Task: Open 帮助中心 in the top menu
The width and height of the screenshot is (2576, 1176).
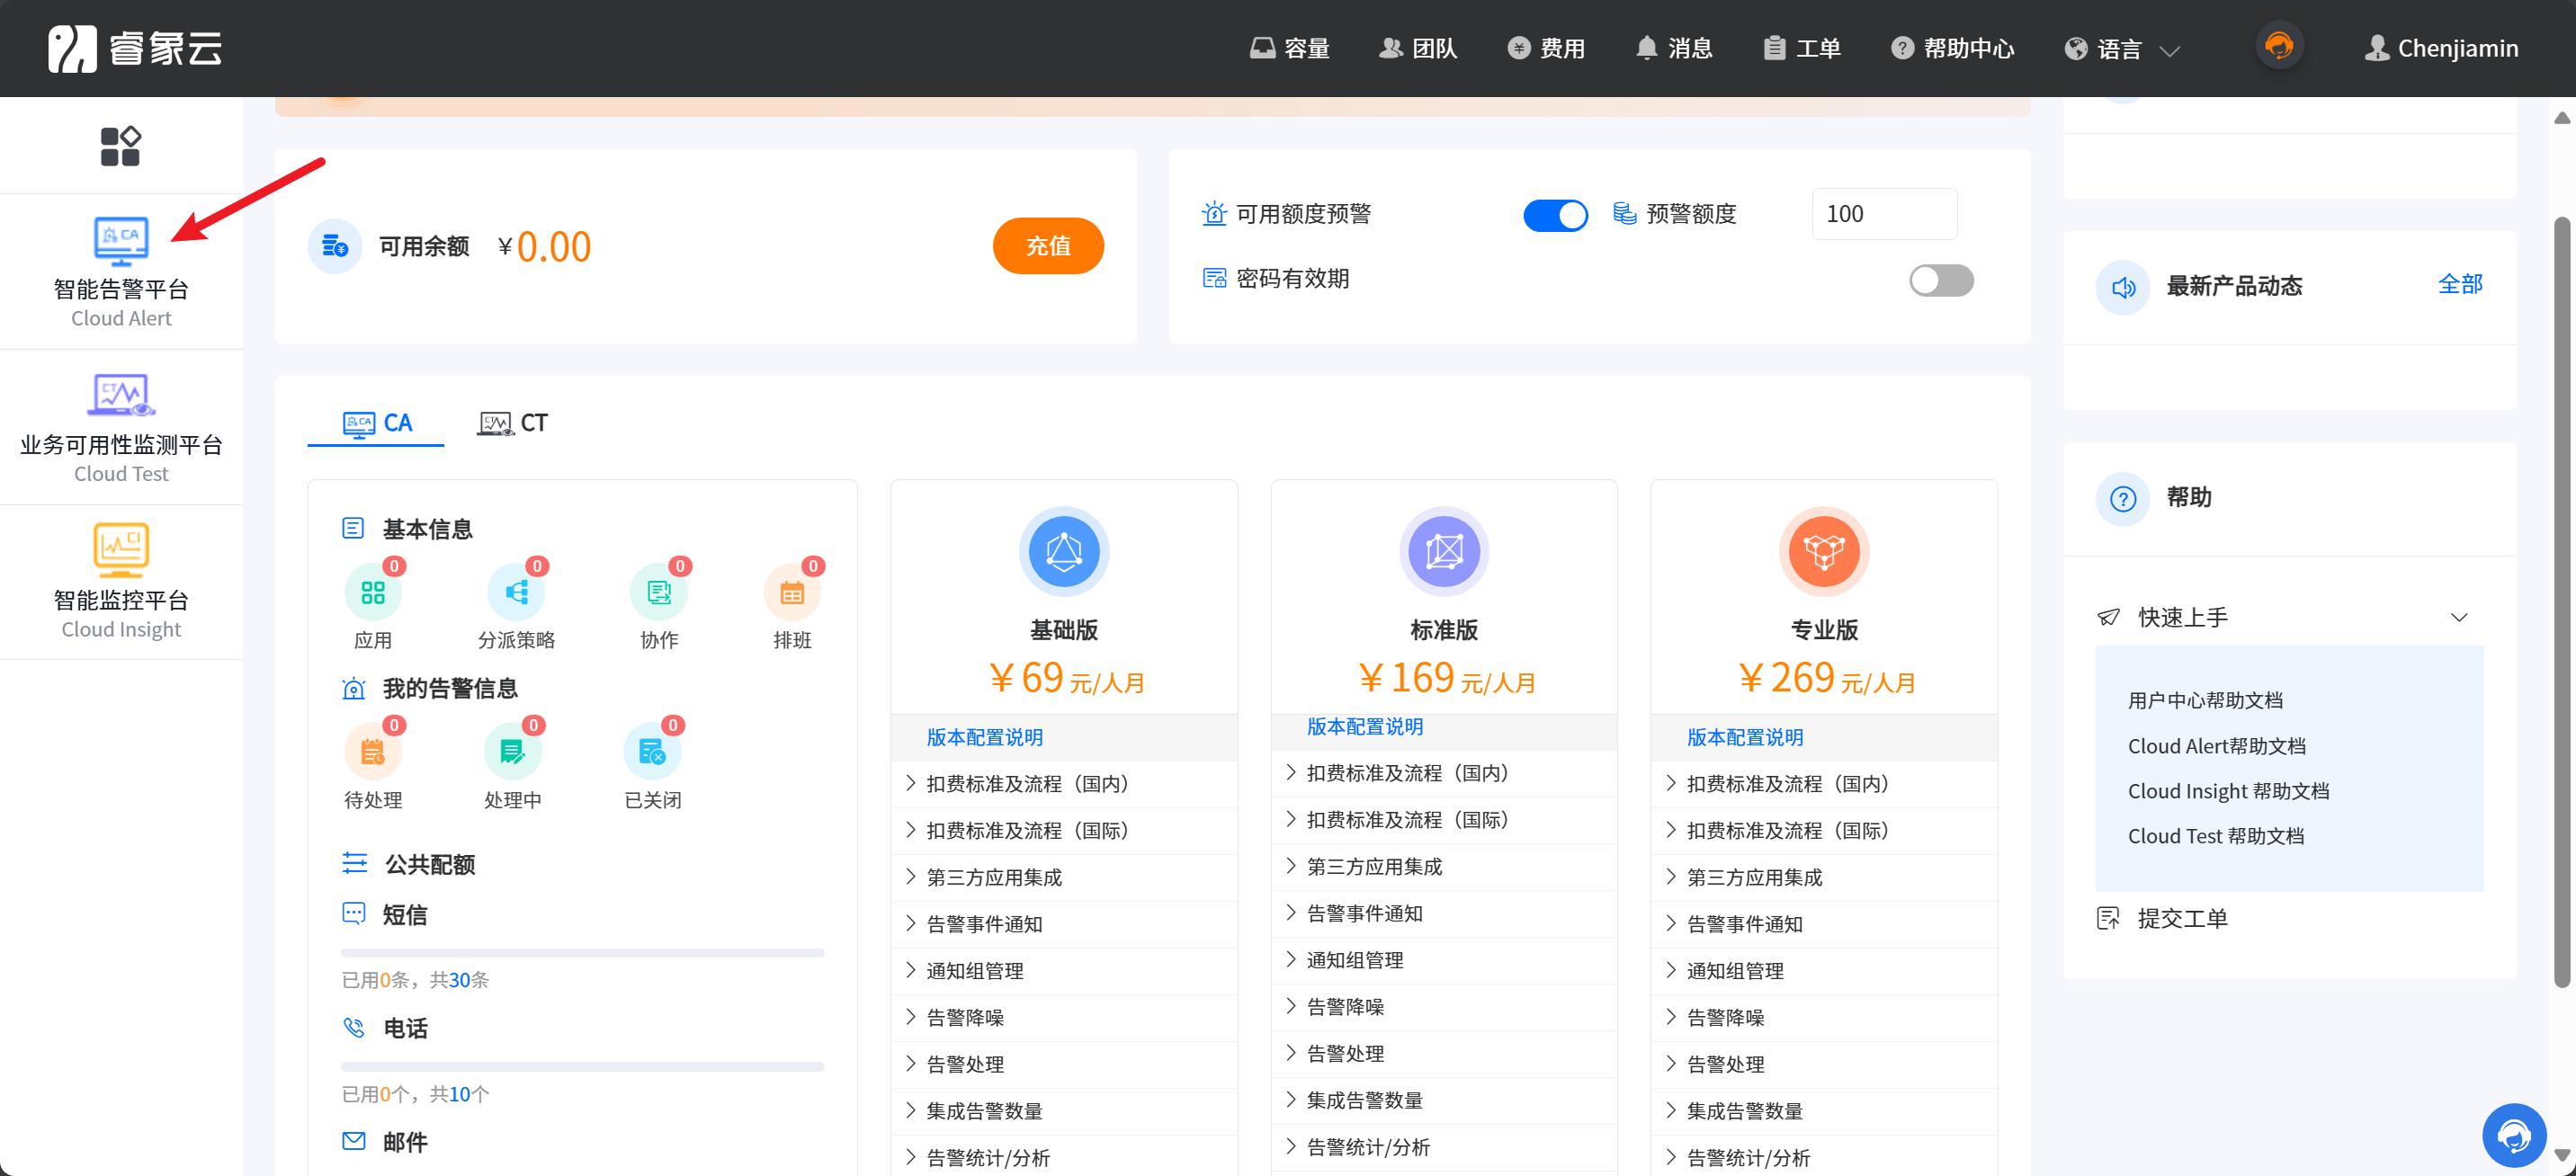Action: click(x=1952, y=48)
